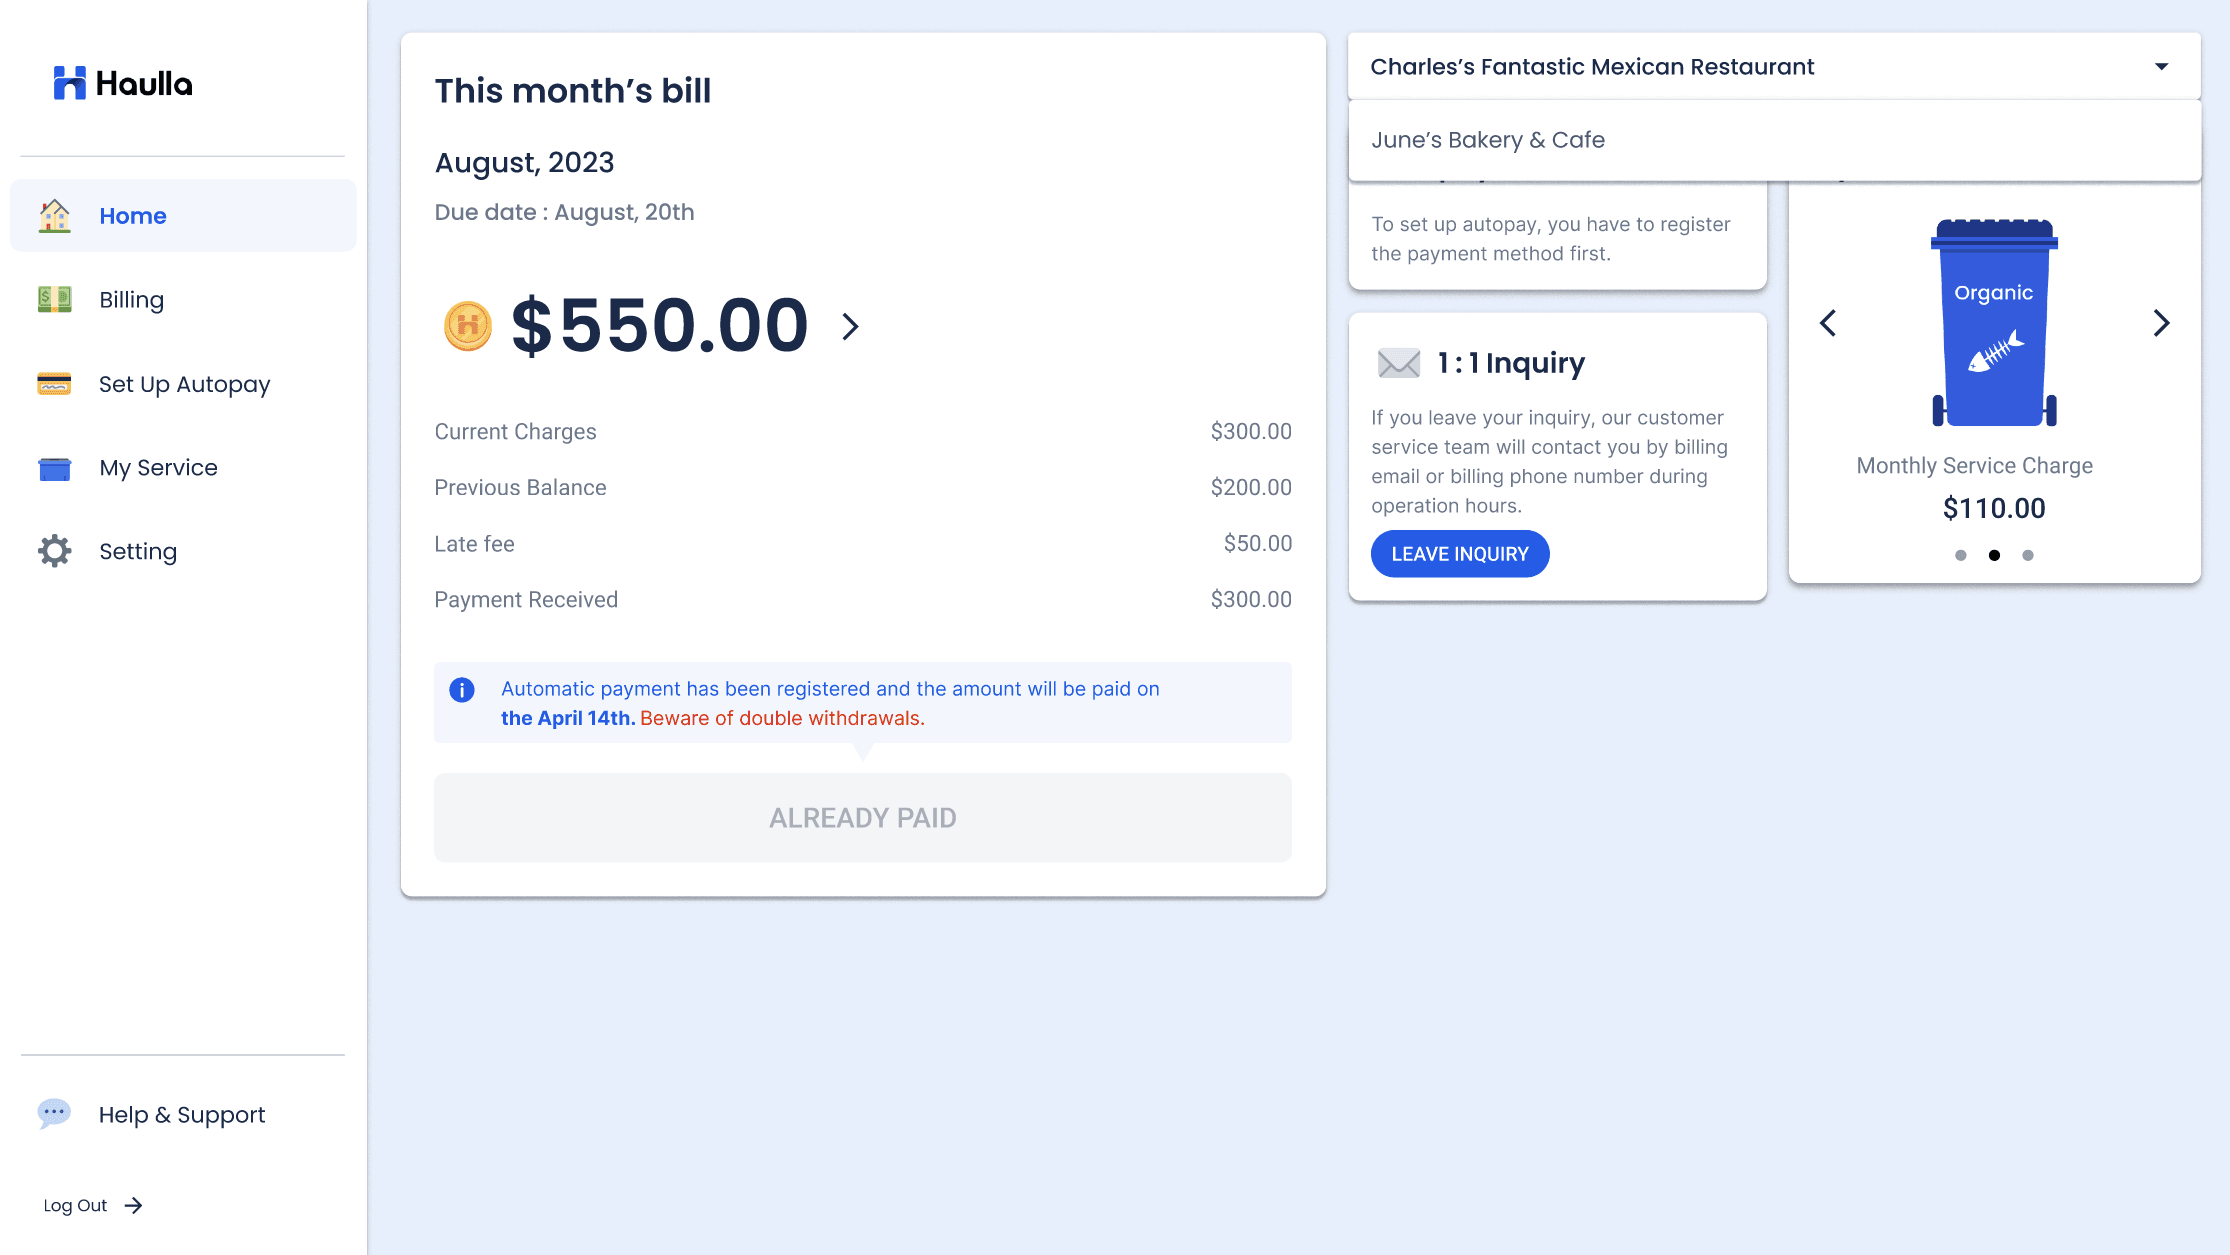Click the My Service dumpster icon
This screenshot has height=1255, width=2230.
tap(55, 468)
